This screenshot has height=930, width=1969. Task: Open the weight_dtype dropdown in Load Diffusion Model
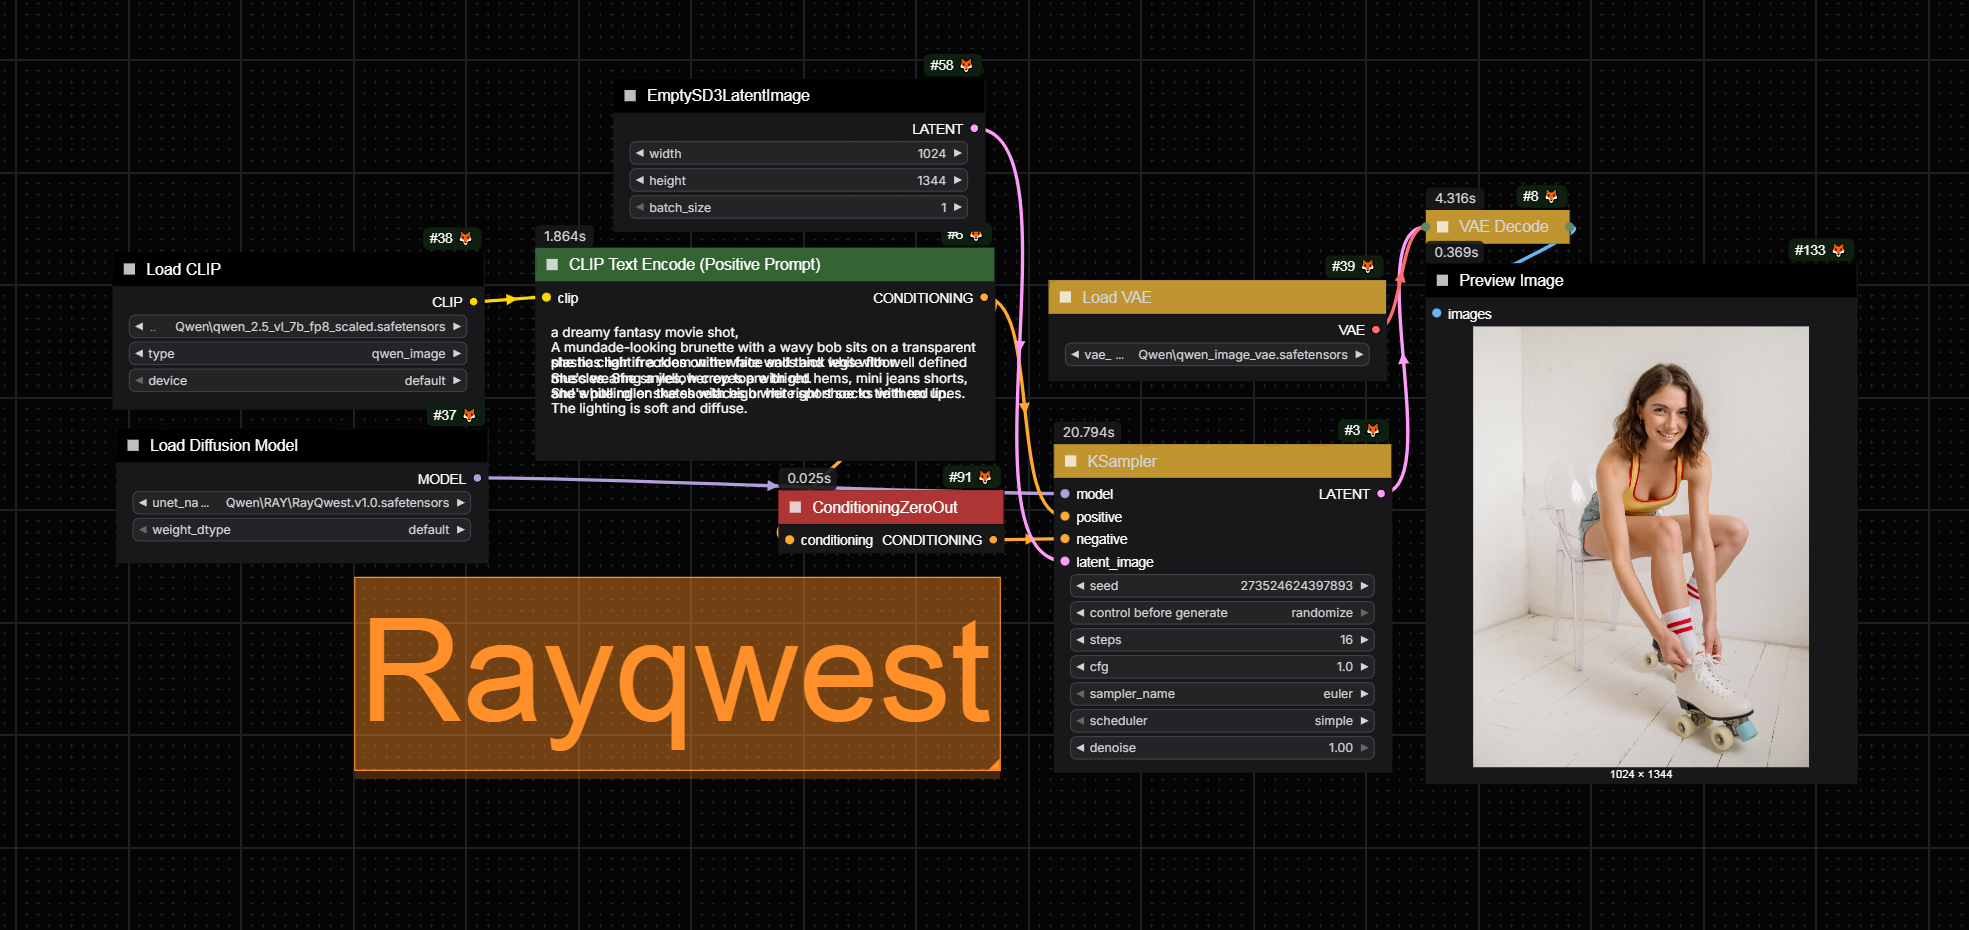tap(301, 530)
